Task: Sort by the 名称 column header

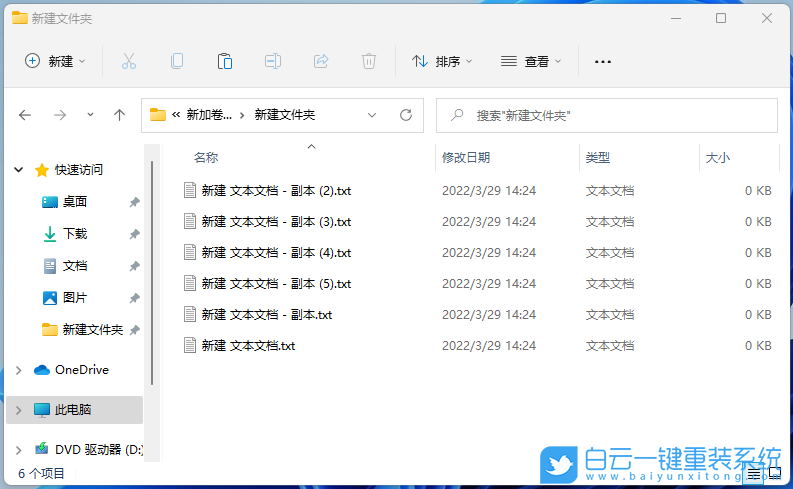Action: coord(206,158)
